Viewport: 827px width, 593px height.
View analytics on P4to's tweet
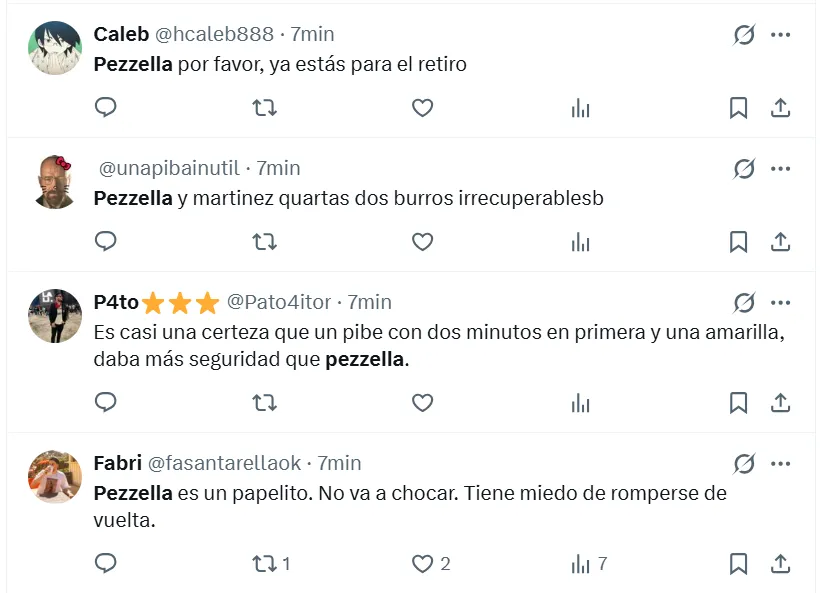581,402
